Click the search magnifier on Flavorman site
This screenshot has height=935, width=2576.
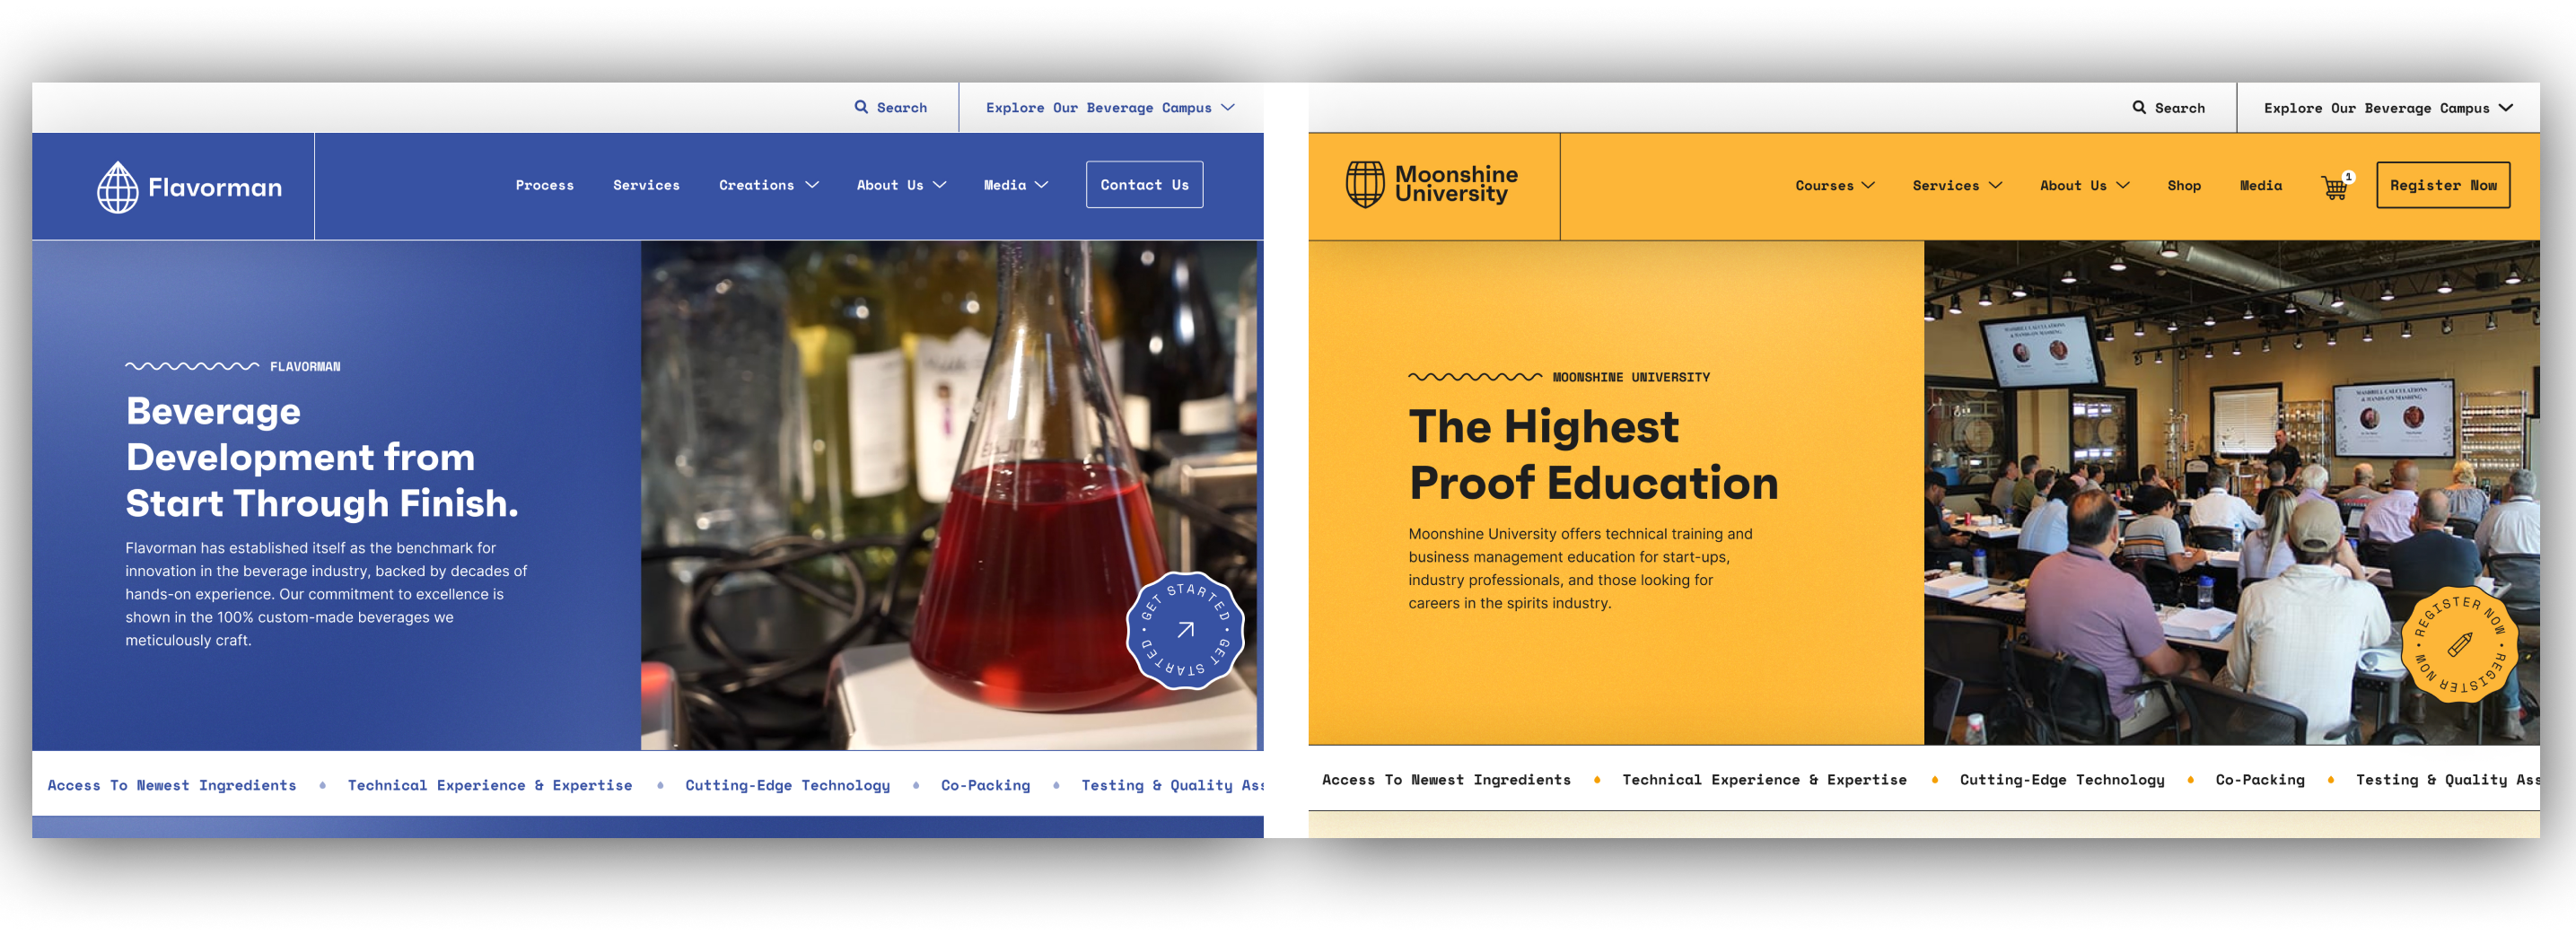coord(861,107)
